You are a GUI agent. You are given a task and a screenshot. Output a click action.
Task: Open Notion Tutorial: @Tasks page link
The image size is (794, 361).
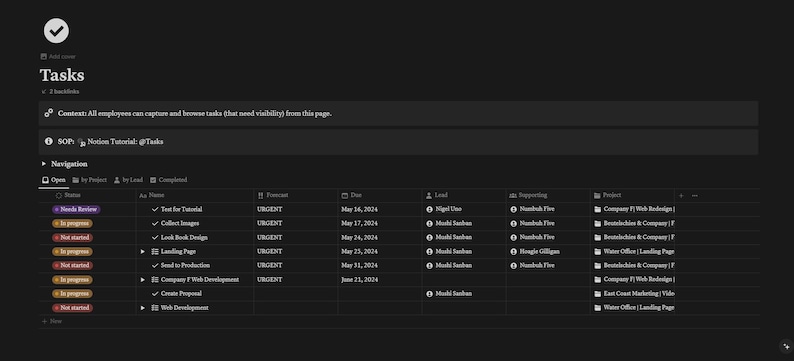(121, 142)
